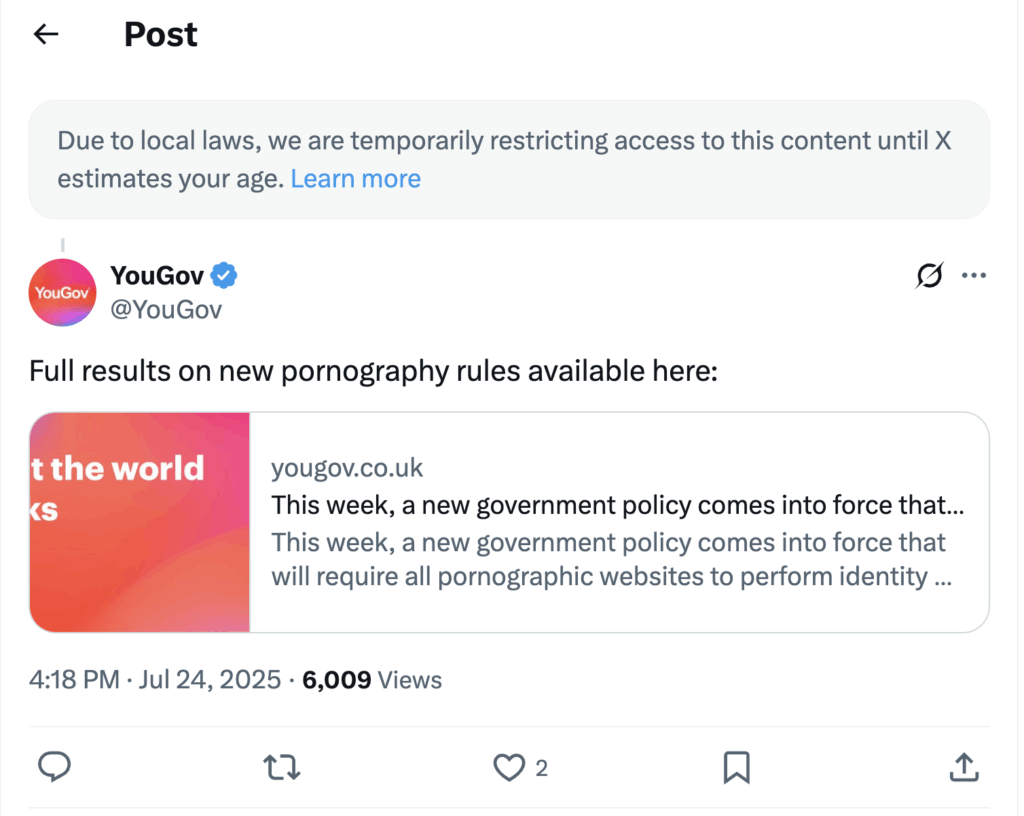The image size is (1024, 816).
Task: Click the YouGov profile avatar
Action: (x=62, y=292)
